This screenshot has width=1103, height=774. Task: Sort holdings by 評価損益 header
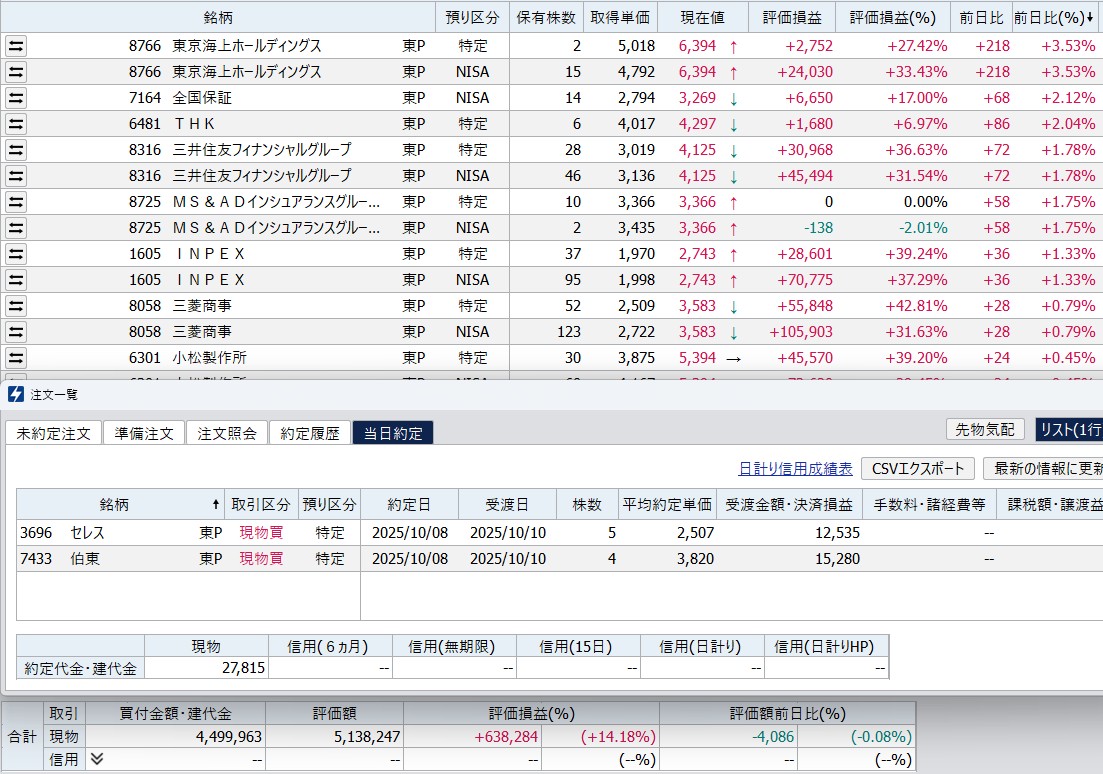[792, 18]
